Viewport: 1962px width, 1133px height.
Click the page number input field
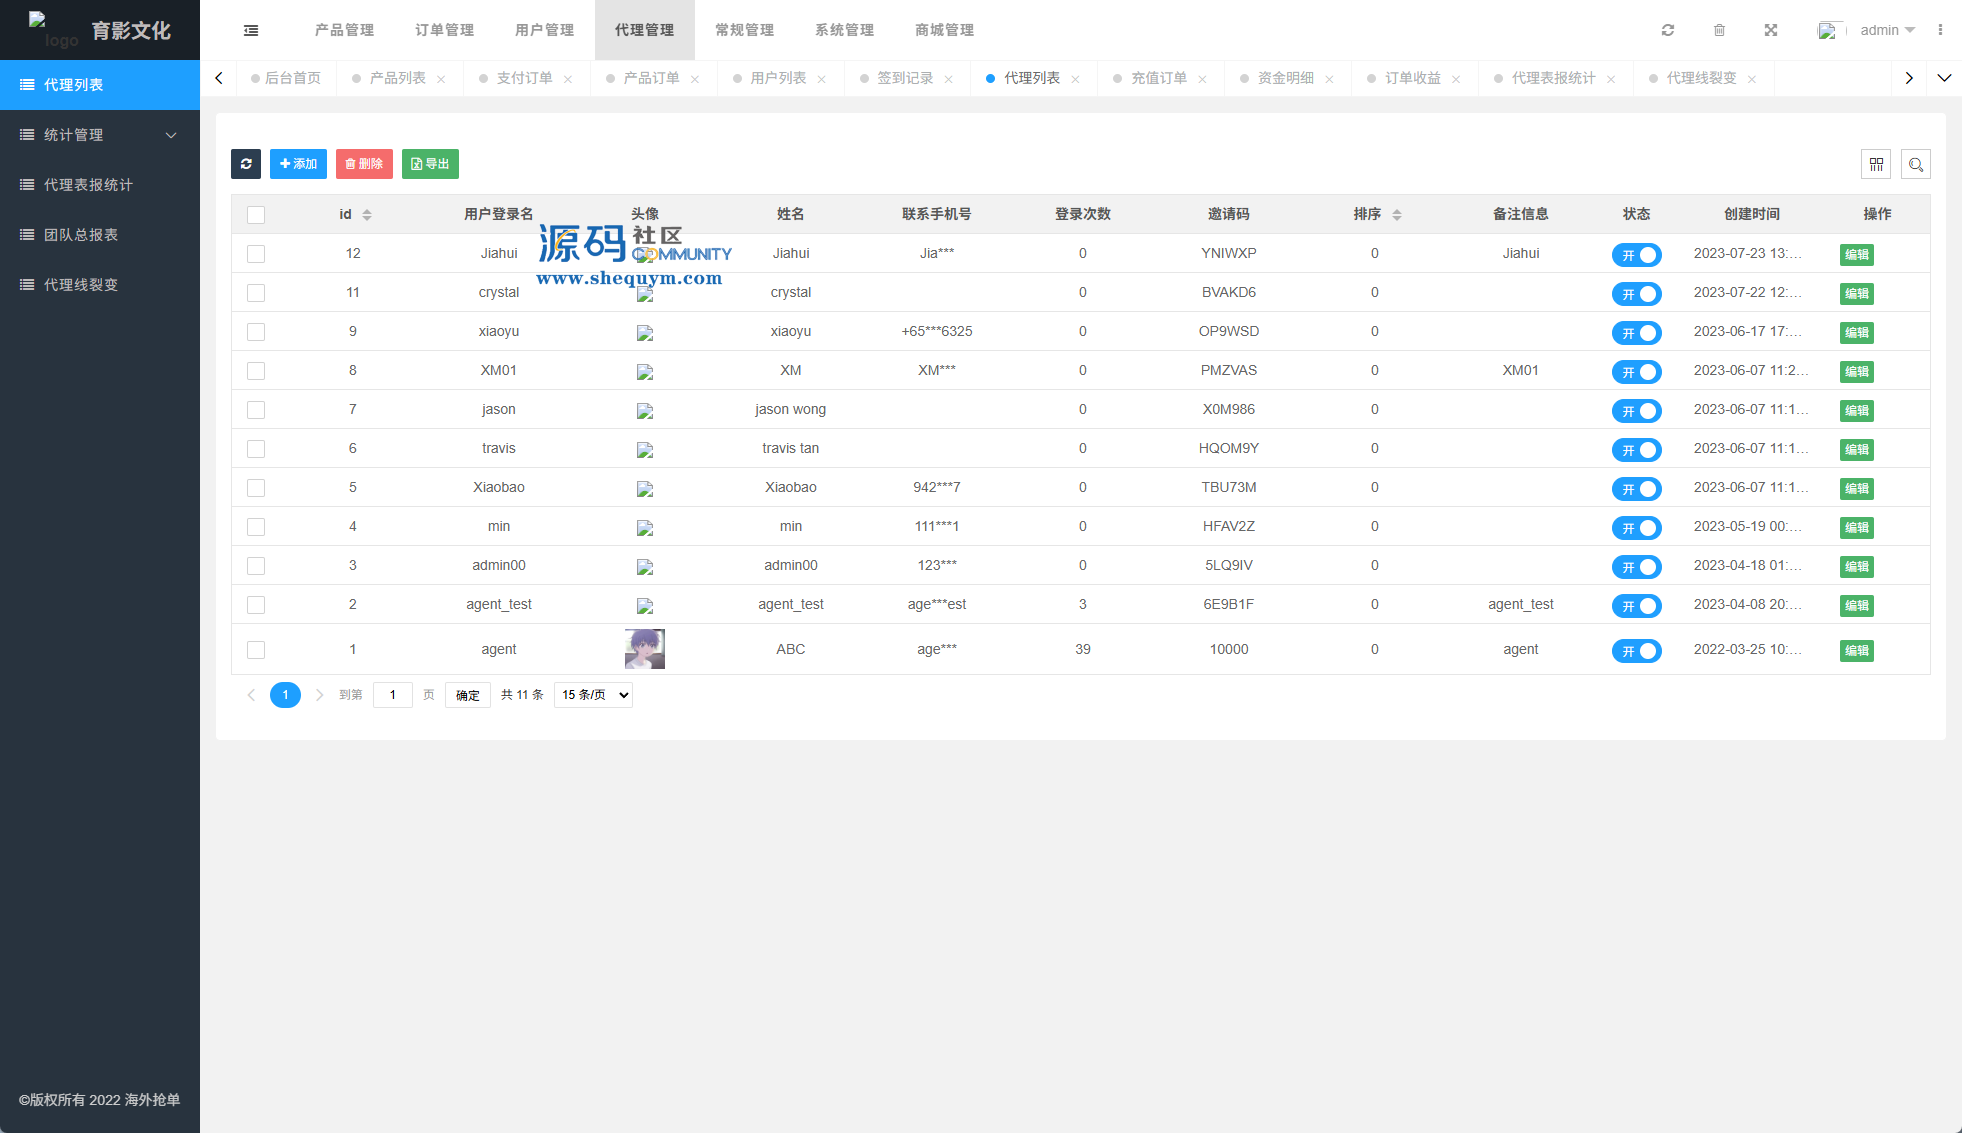coord(393,695)
